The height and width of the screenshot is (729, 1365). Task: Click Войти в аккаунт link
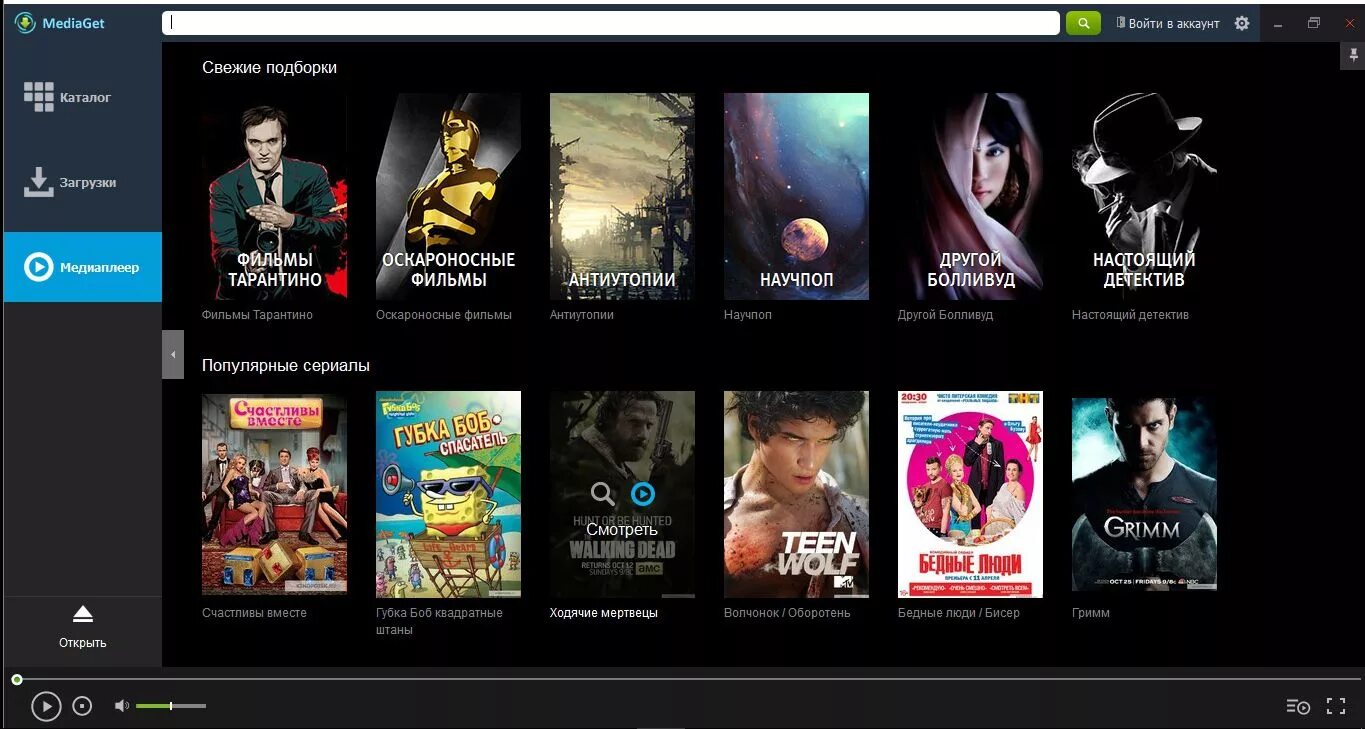pos(1168,23)
